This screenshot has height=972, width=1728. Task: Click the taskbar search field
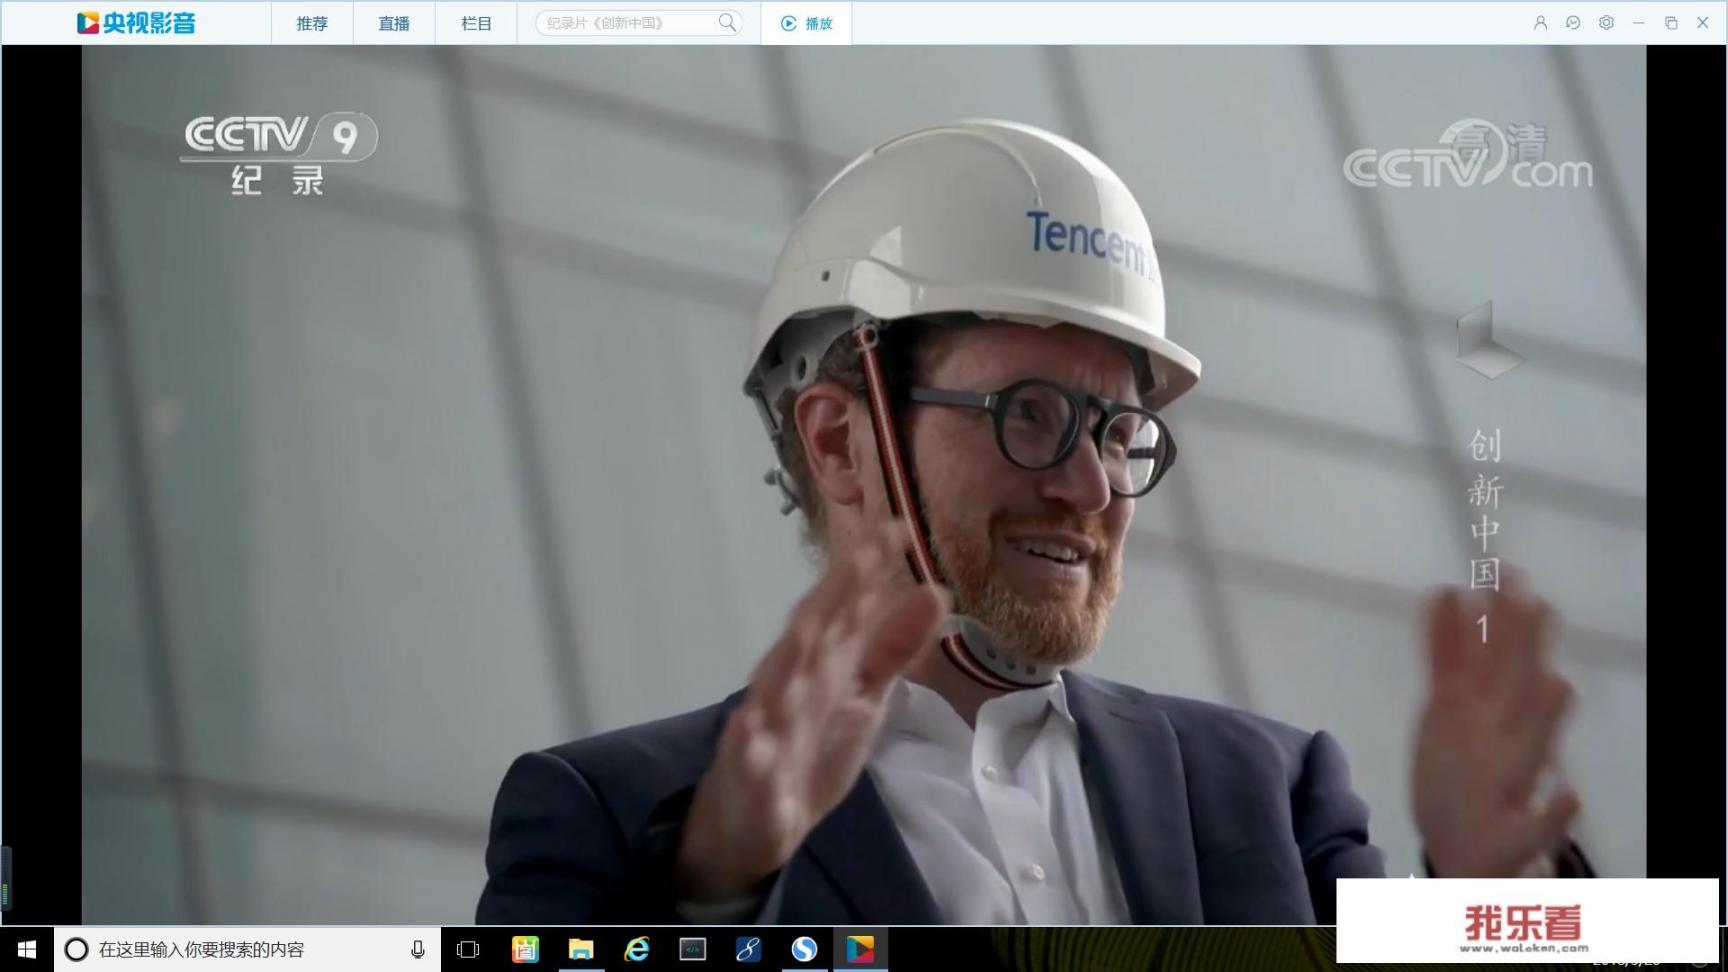(247, 949)
